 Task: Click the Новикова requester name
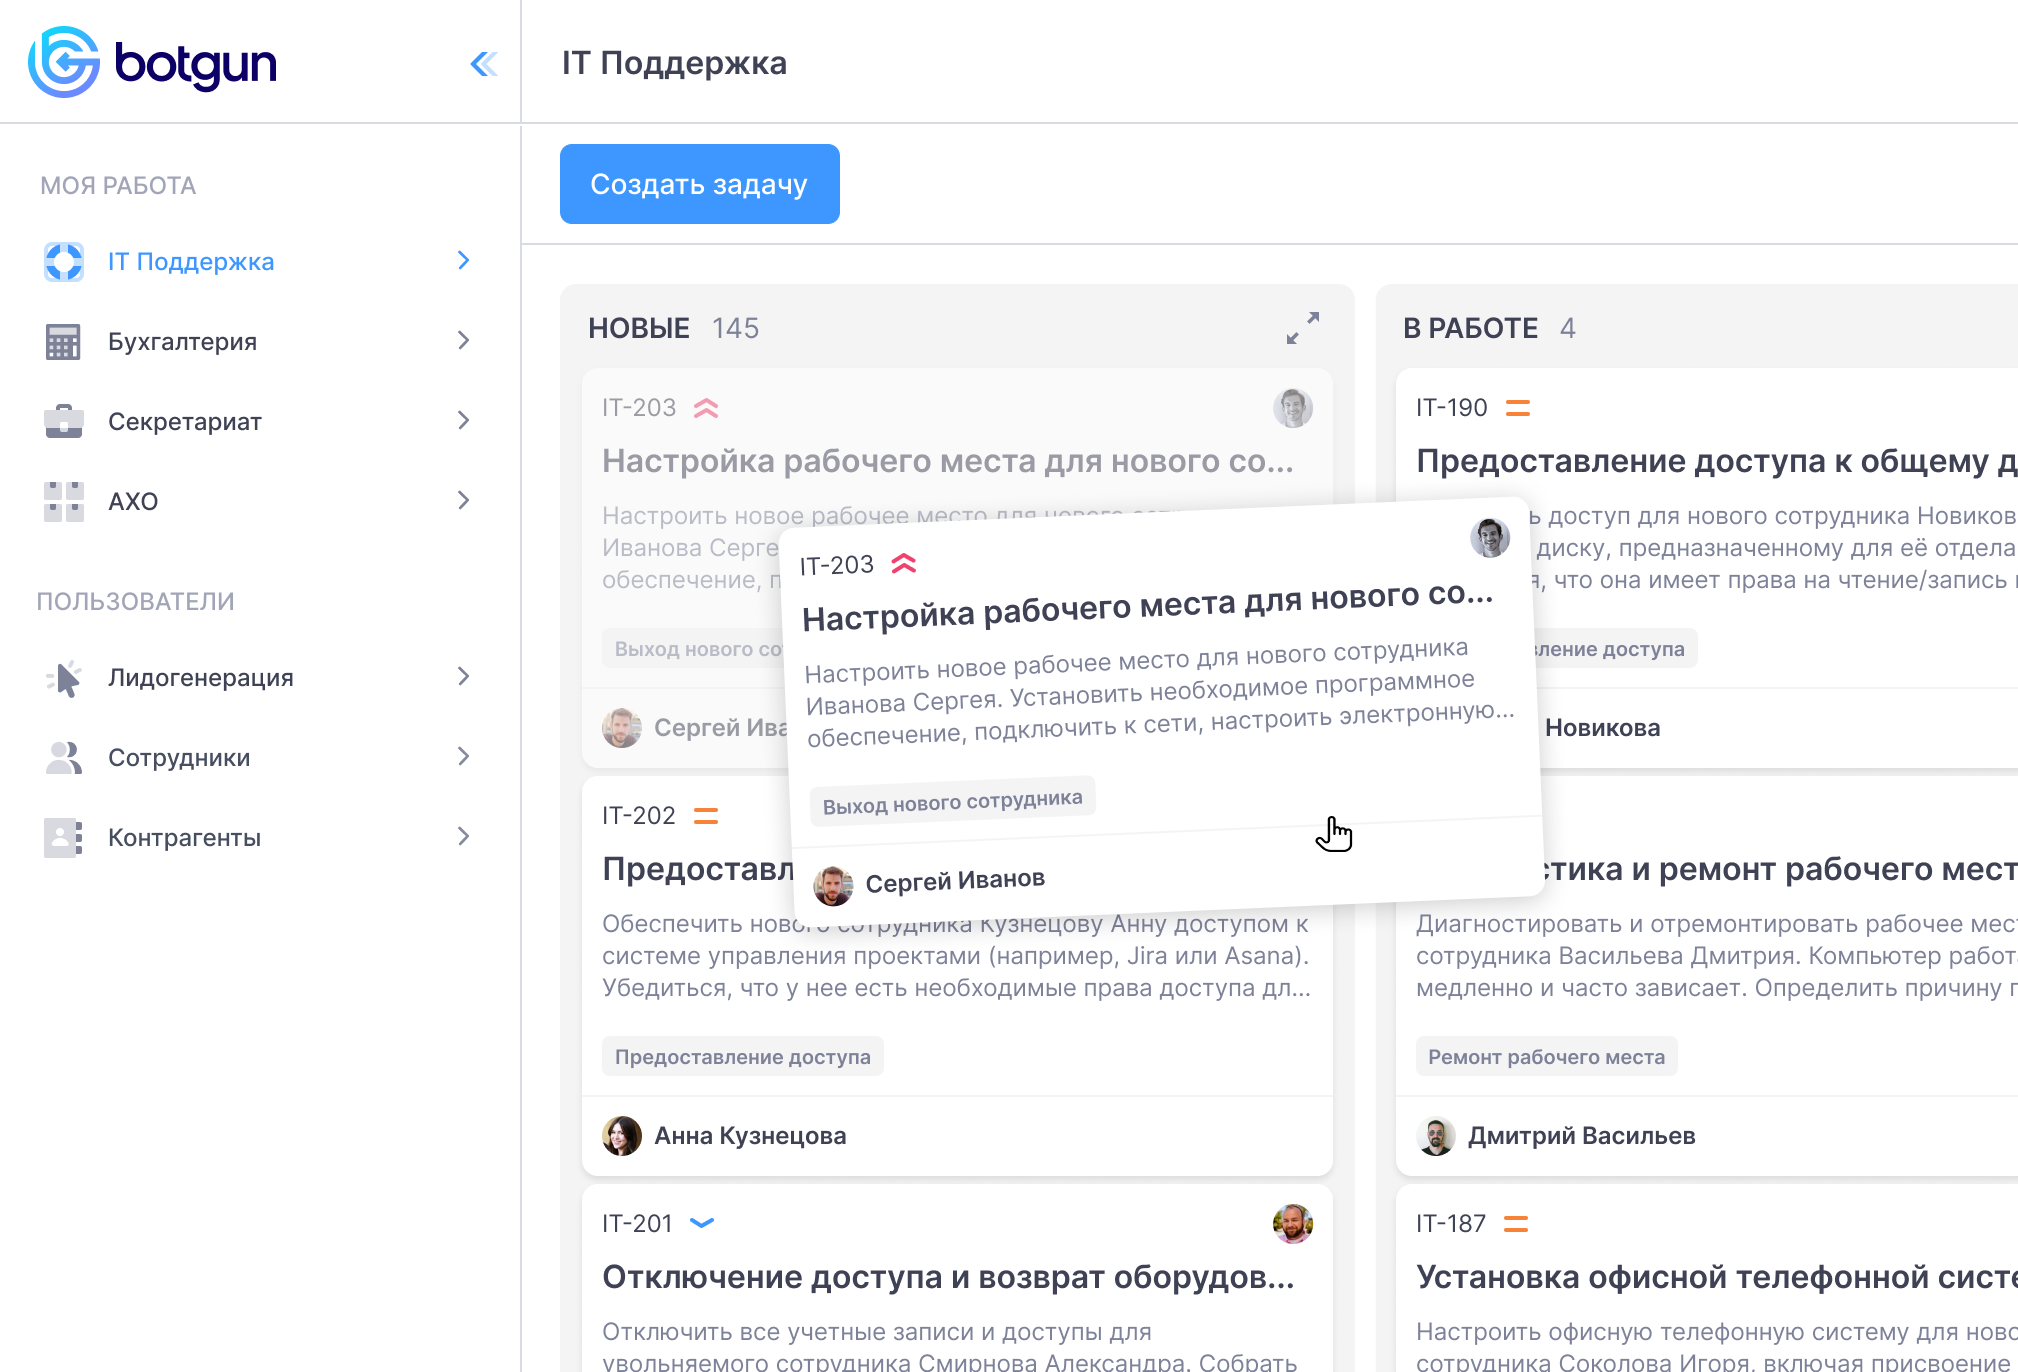pyautogui.click(x=1602, y=728)
